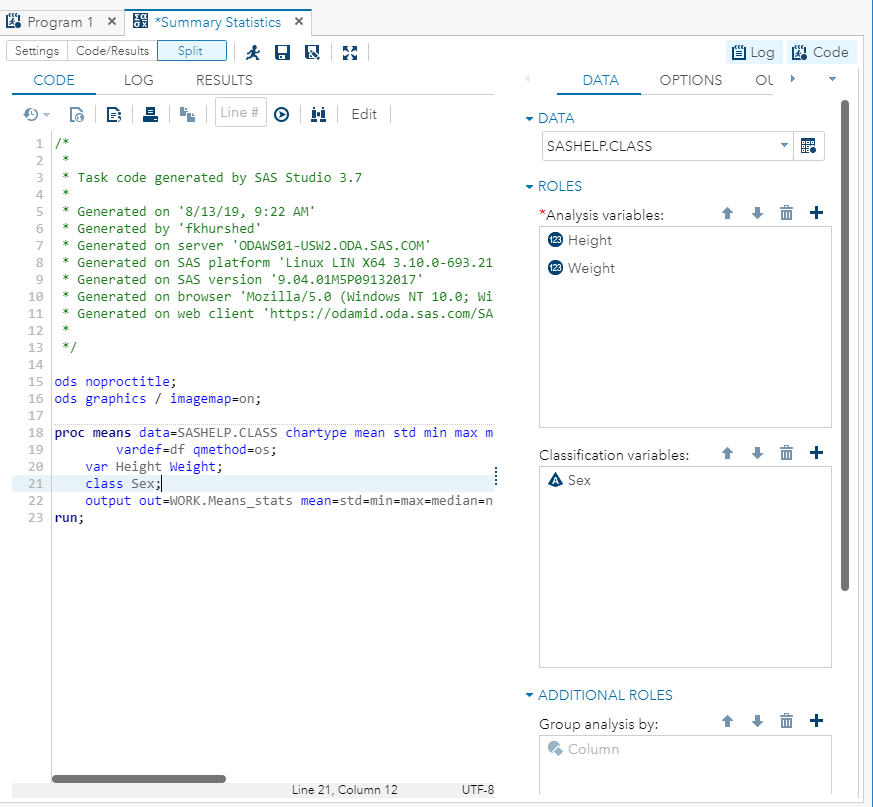Collapse the ADDITIONAL ROLES section

click(x=530, y=696)
